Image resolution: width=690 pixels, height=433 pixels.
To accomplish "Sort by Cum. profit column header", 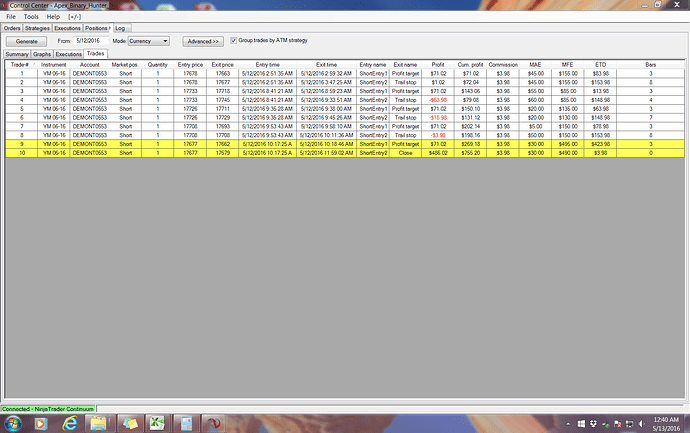I will pos(470,65).
